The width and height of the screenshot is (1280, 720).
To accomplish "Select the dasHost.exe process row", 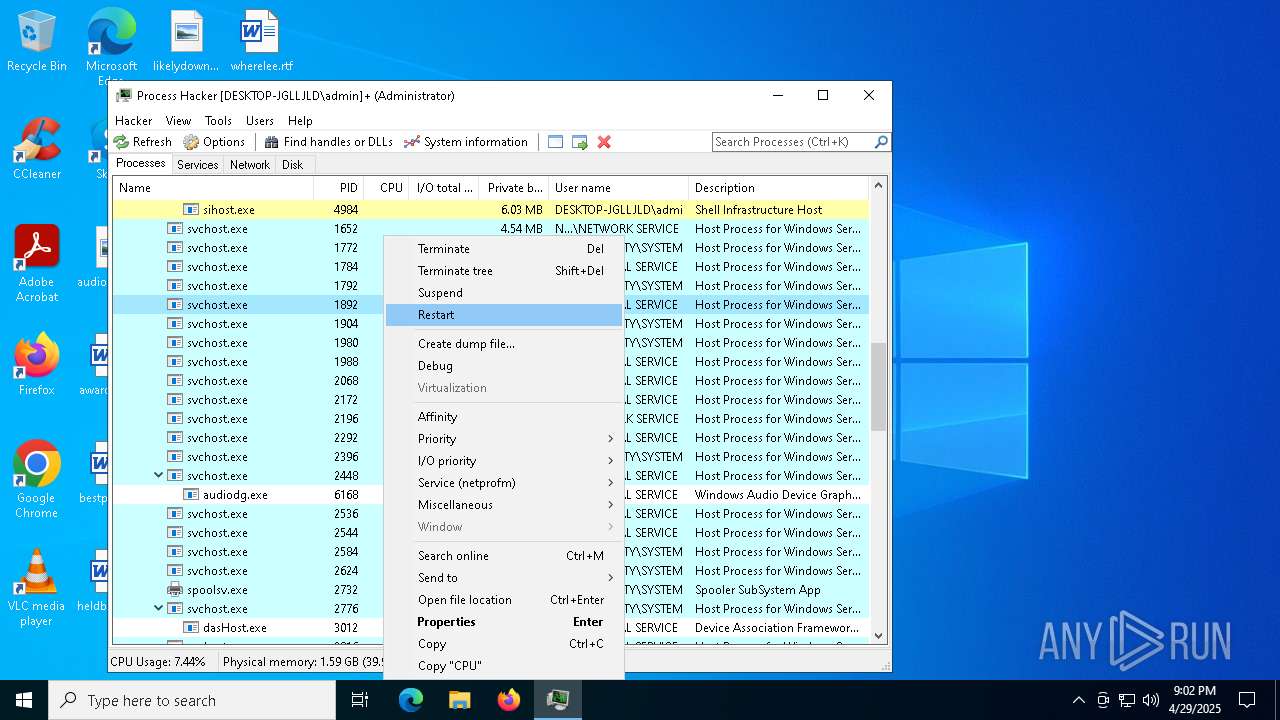I will [490, 628].
